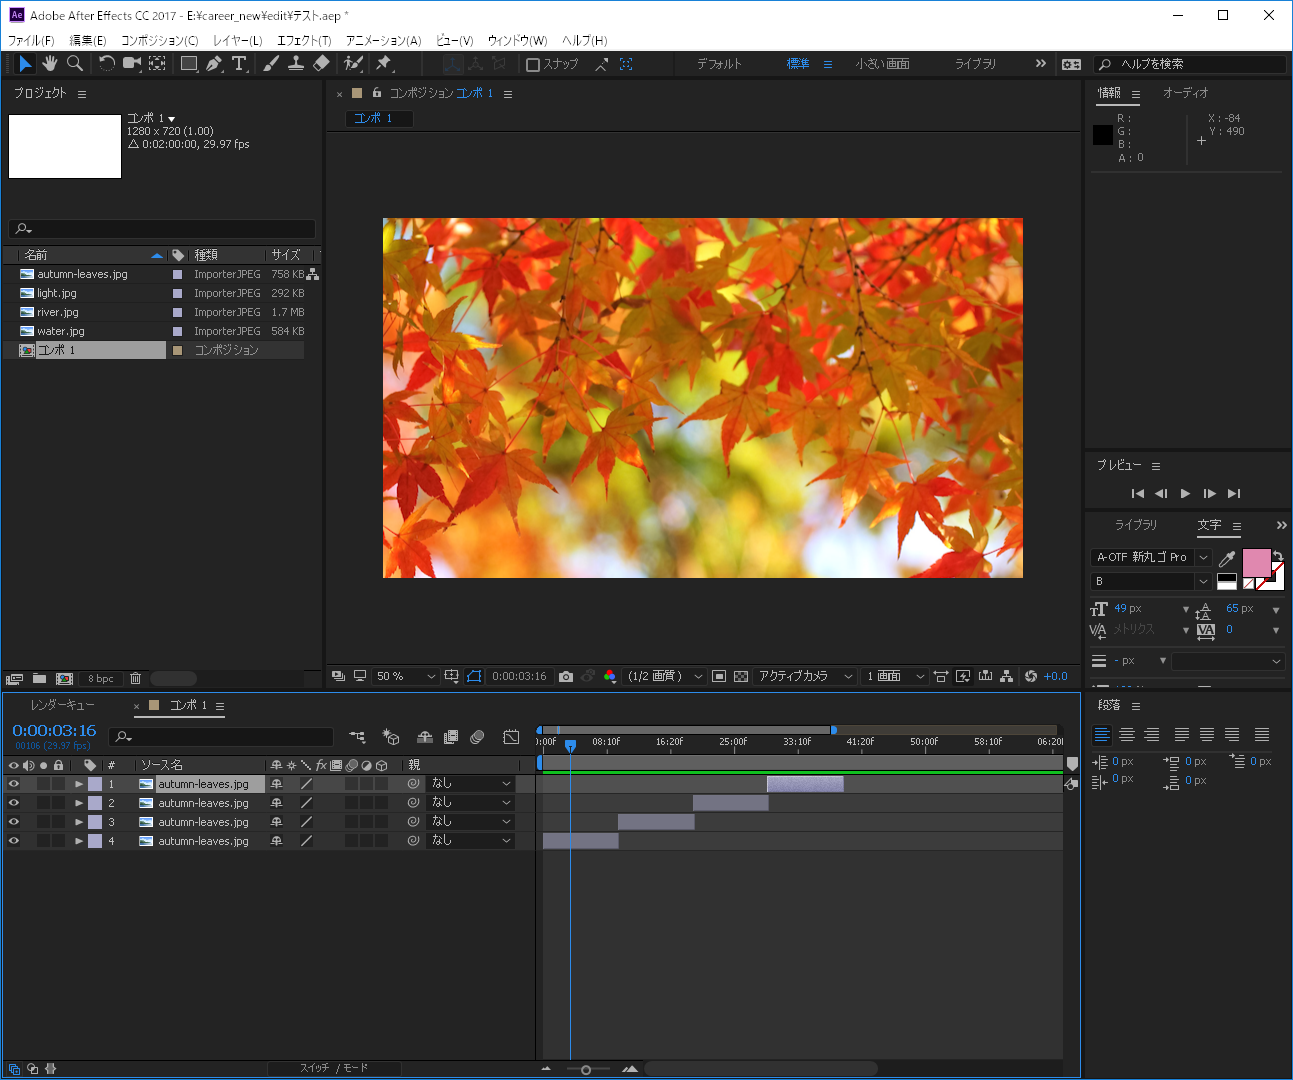Delete selected item with project trash icon
Screen dimensions: 1293x1080
[x=136, y=679]
